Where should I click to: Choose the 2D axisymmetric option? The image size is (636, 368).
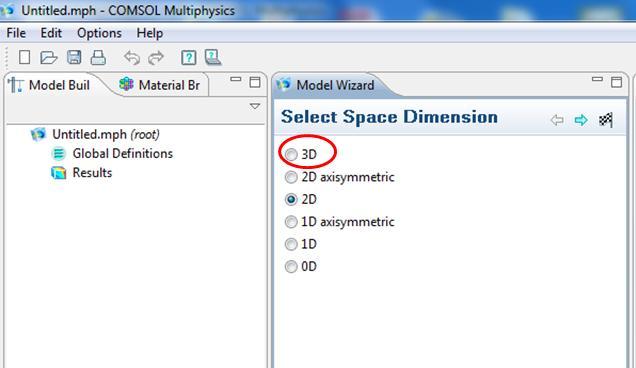click(x=291, y=177)
